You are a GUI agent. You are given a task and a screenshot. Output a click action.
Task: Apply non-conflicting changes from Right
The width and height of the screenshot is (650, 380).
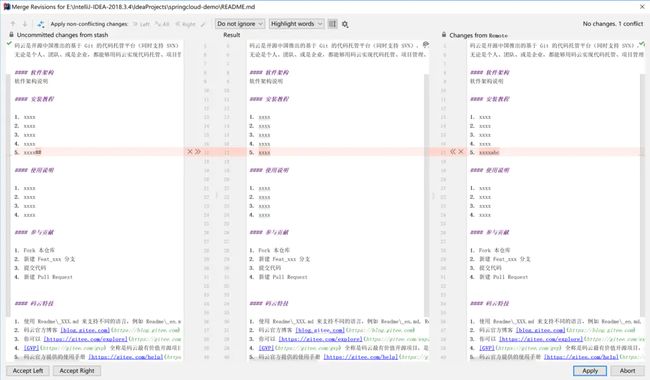click(185, 24)
